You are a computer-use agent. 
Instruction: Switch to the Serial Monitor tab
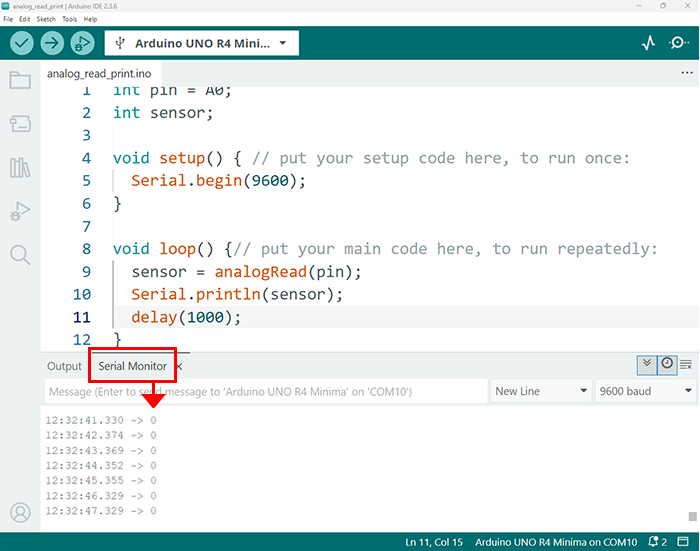click(132, 366)
